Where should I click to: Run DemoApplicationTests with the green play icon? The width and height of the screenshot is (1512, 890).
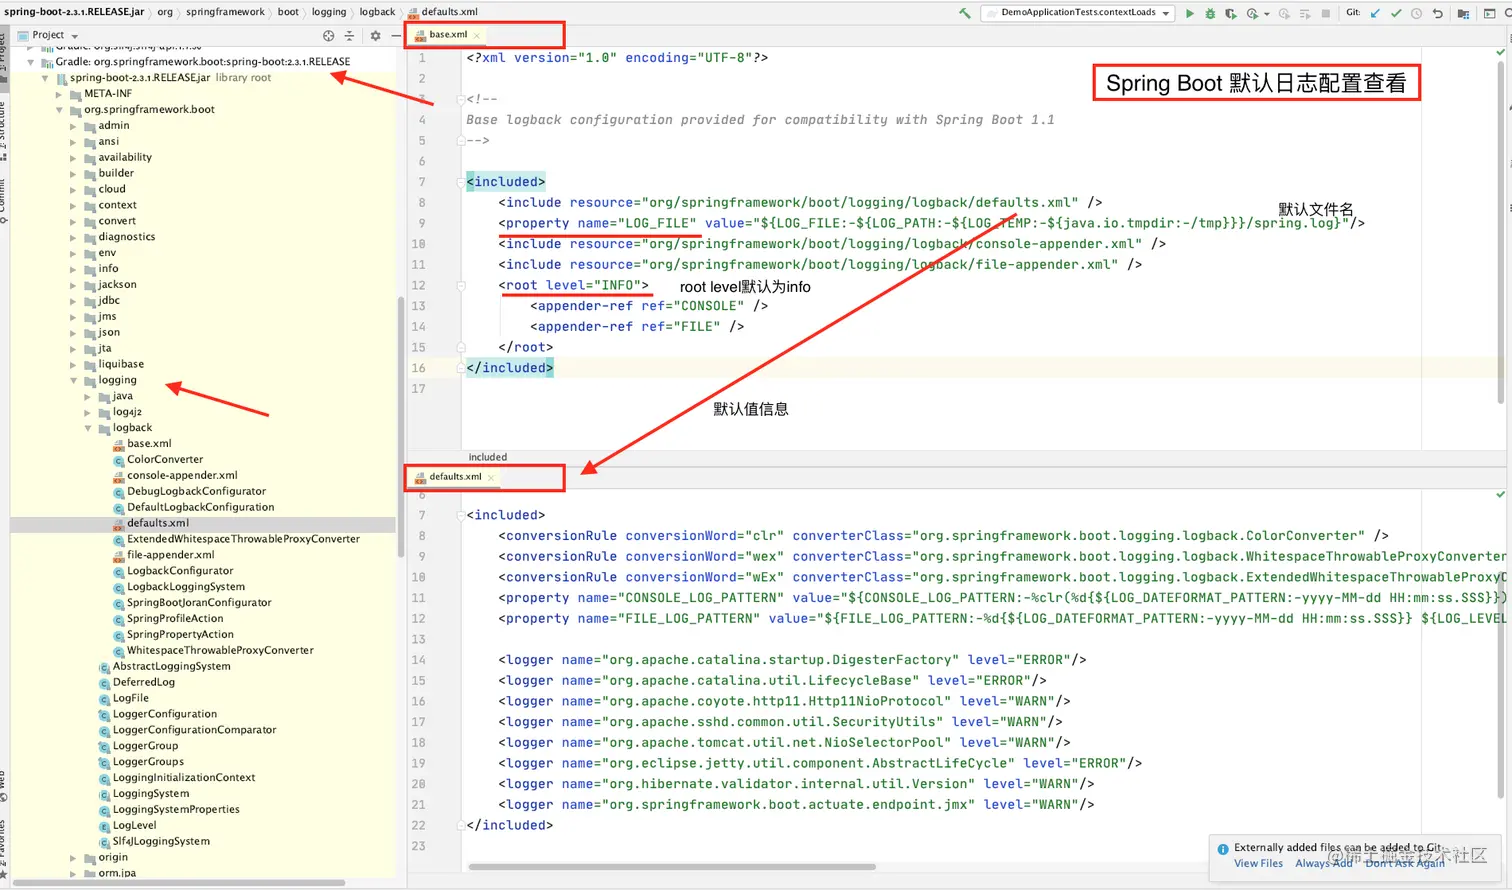(1189, 13)
